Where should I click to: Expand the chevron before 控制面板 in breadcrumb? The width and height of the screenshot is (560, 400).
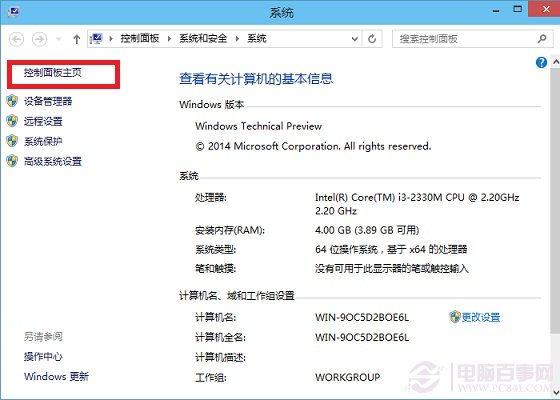pos(111,39)
